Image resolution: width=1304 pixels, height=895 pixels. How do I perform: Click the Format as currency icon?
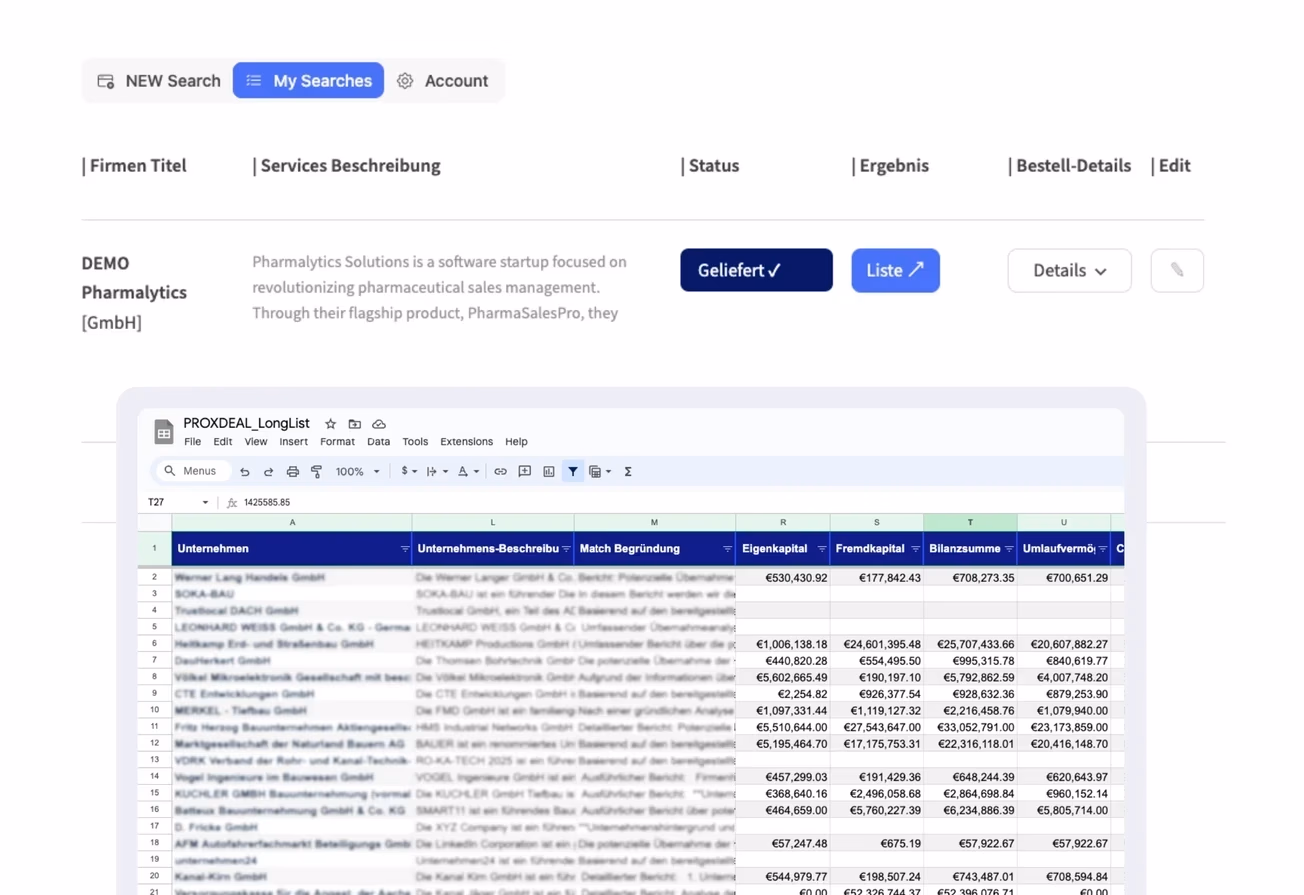pos(402,471)
